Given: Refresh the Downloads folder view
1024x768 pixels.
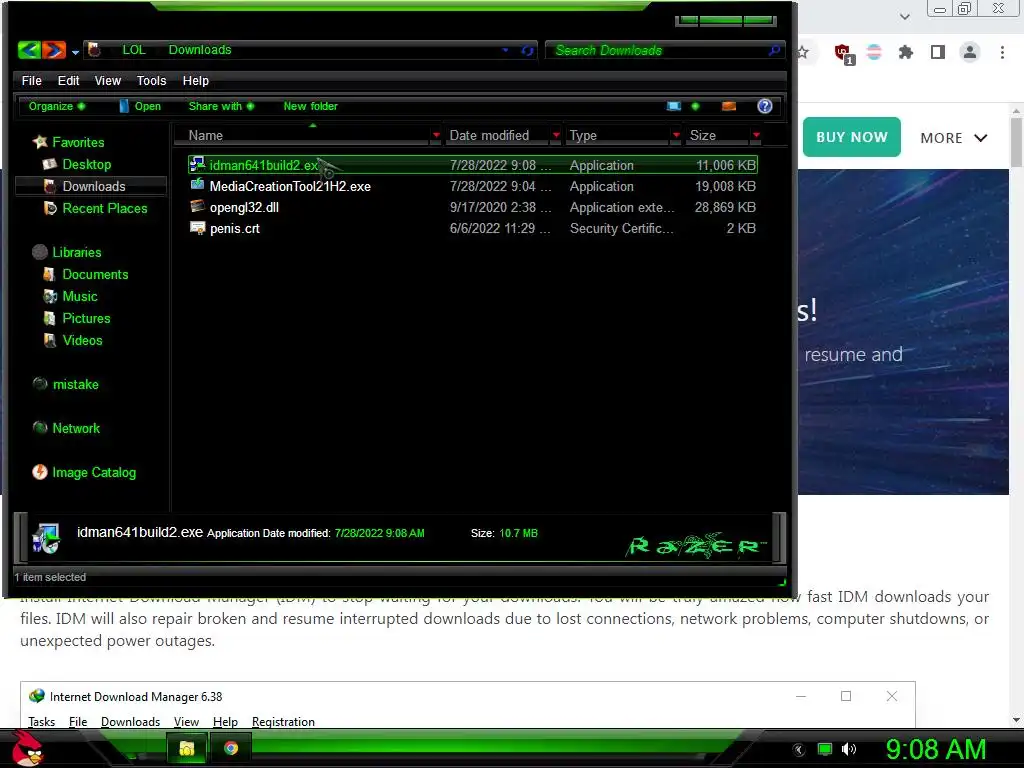Looking at the screenshot, I should (x=527, y=50).
